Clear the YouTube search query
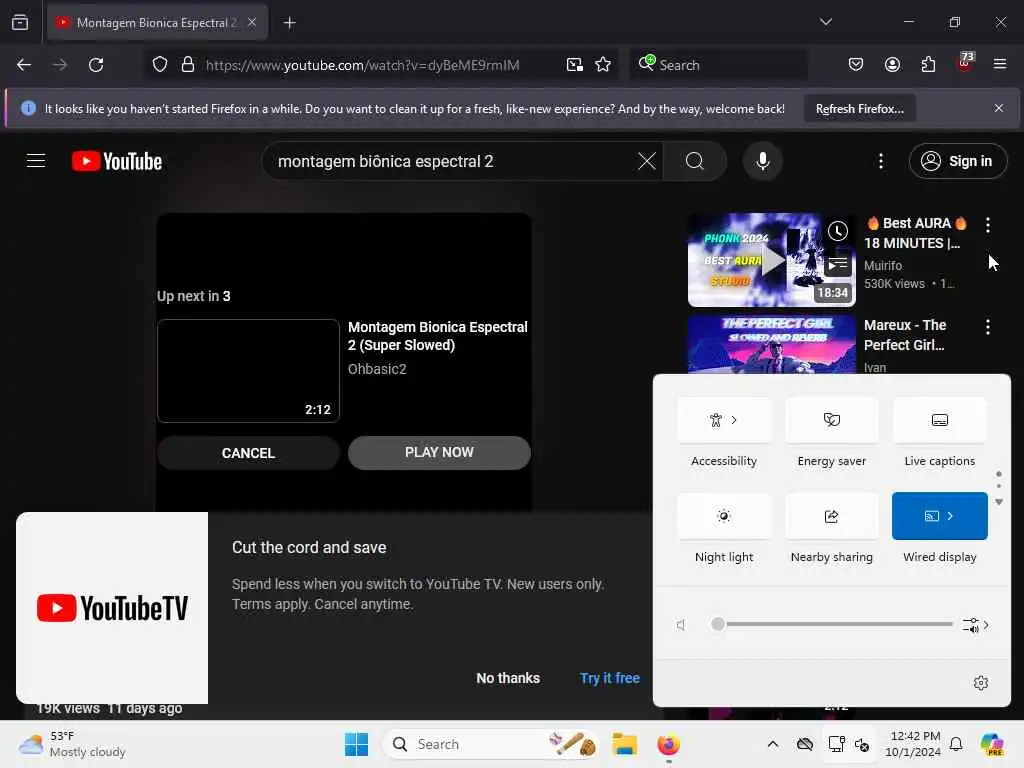The image size is (1024, 768). 647,161
